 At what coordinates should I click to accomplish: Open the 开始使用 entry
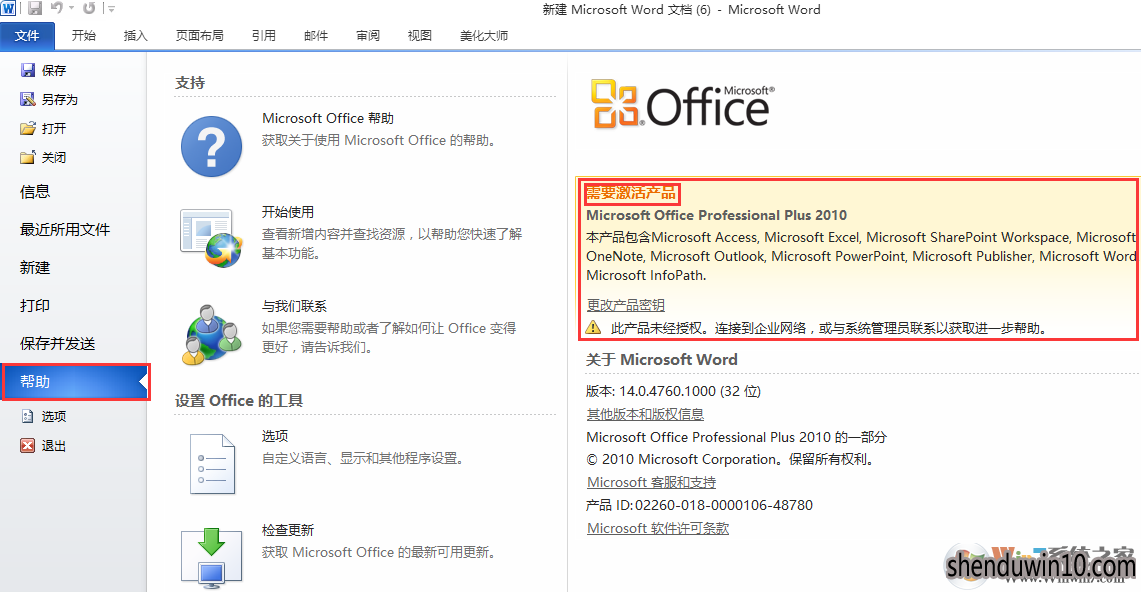click(287, 212)
